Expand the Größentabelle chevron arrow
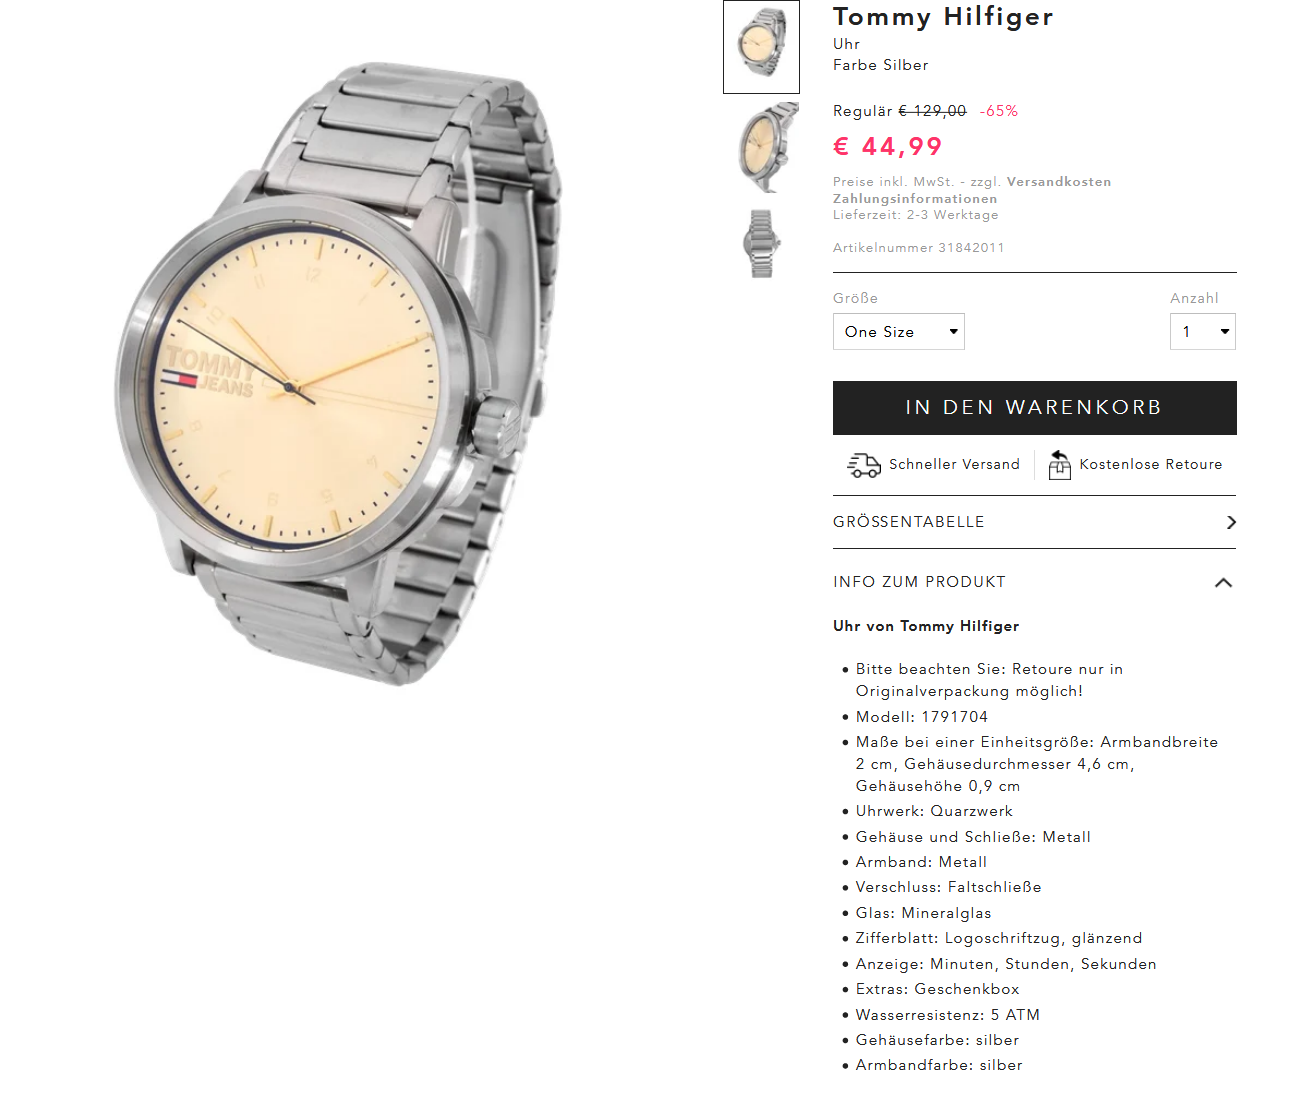Image resolution: width=1296 pixels, height=1113 pixels. [x=1231, y=522]
